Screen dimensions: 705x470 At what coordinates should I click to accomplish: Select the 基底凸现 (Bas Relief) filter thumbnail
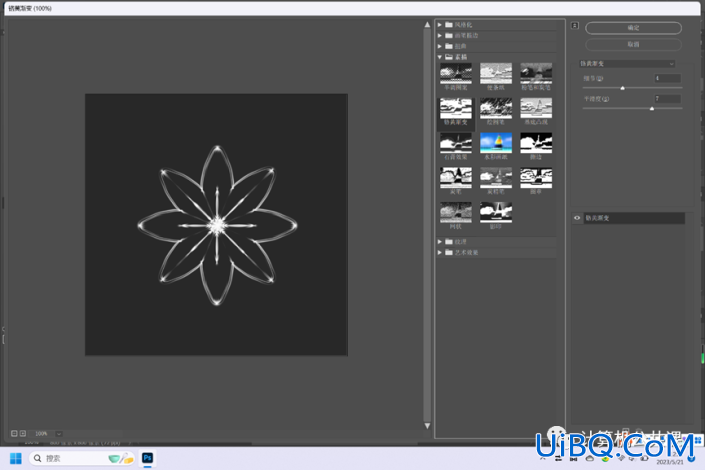click(536, 108)
